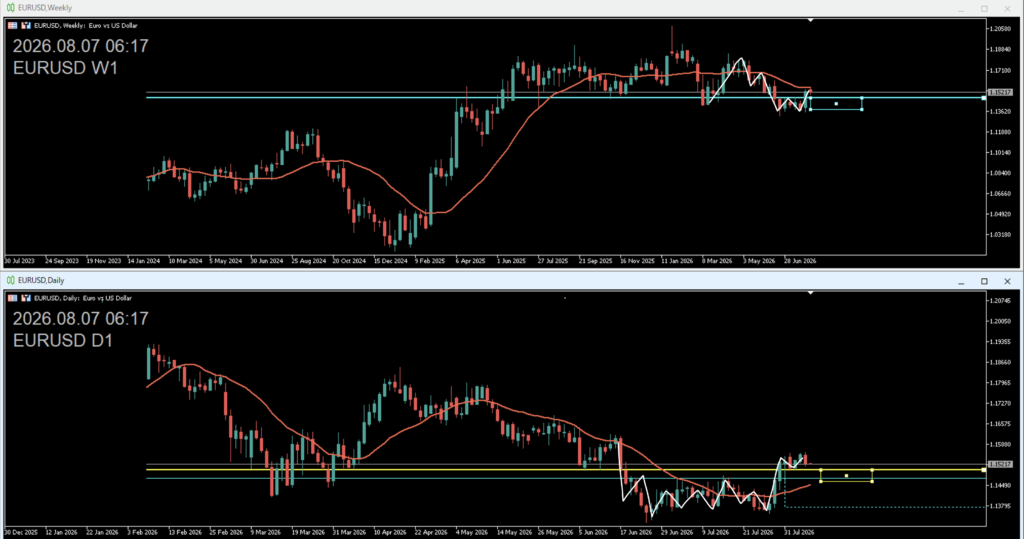This screenshot has height=539, width=1024.
Task: Click the Weekly chart's one-click trading icon
Action: pyautogui.click(x=12, y=25)
